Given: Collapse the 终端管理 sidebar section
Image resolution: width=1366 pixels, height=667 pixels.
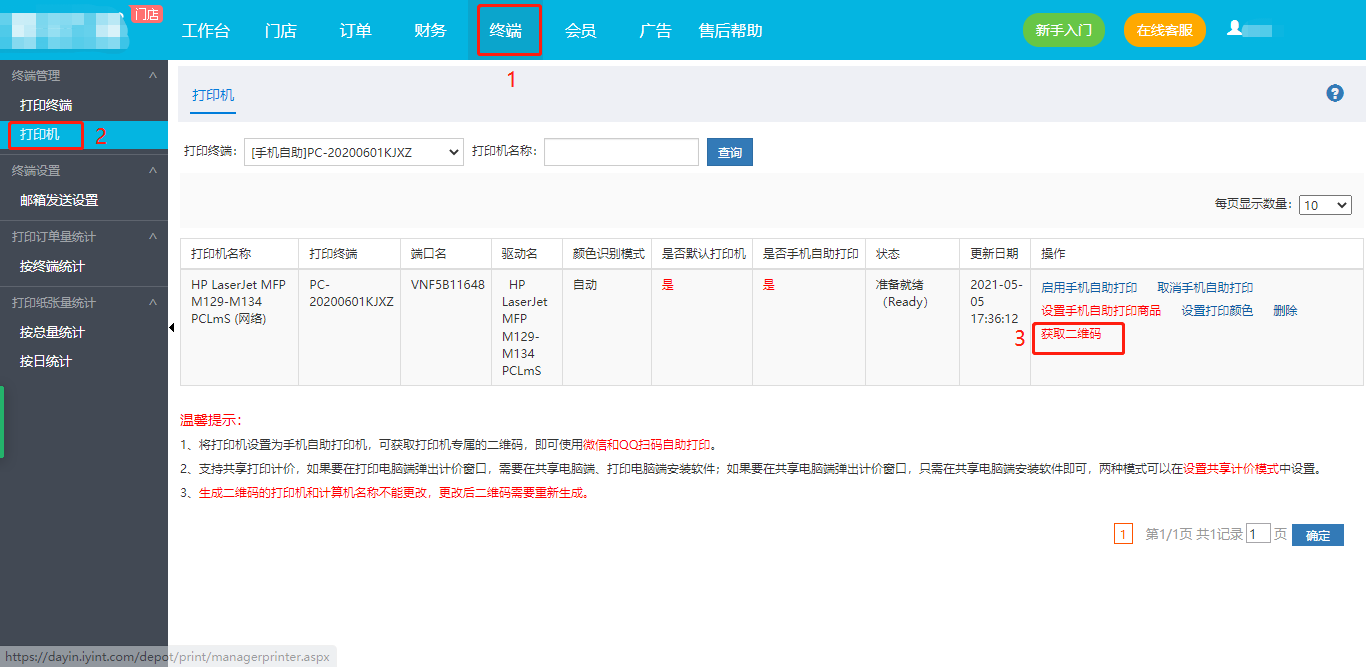Looking at the screenshot, I should click(x=152, y=76).
